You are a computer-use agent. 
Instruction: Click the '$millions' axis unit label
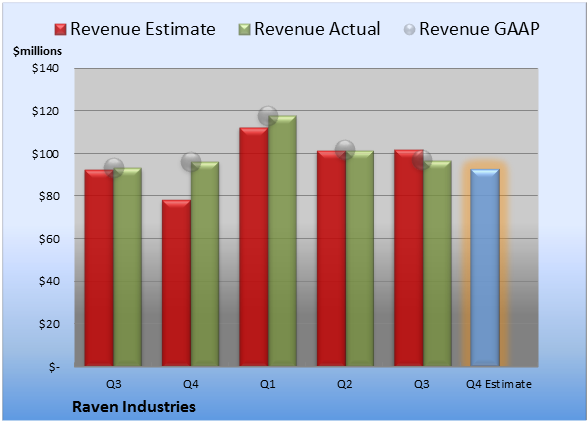tap(37, 51)
